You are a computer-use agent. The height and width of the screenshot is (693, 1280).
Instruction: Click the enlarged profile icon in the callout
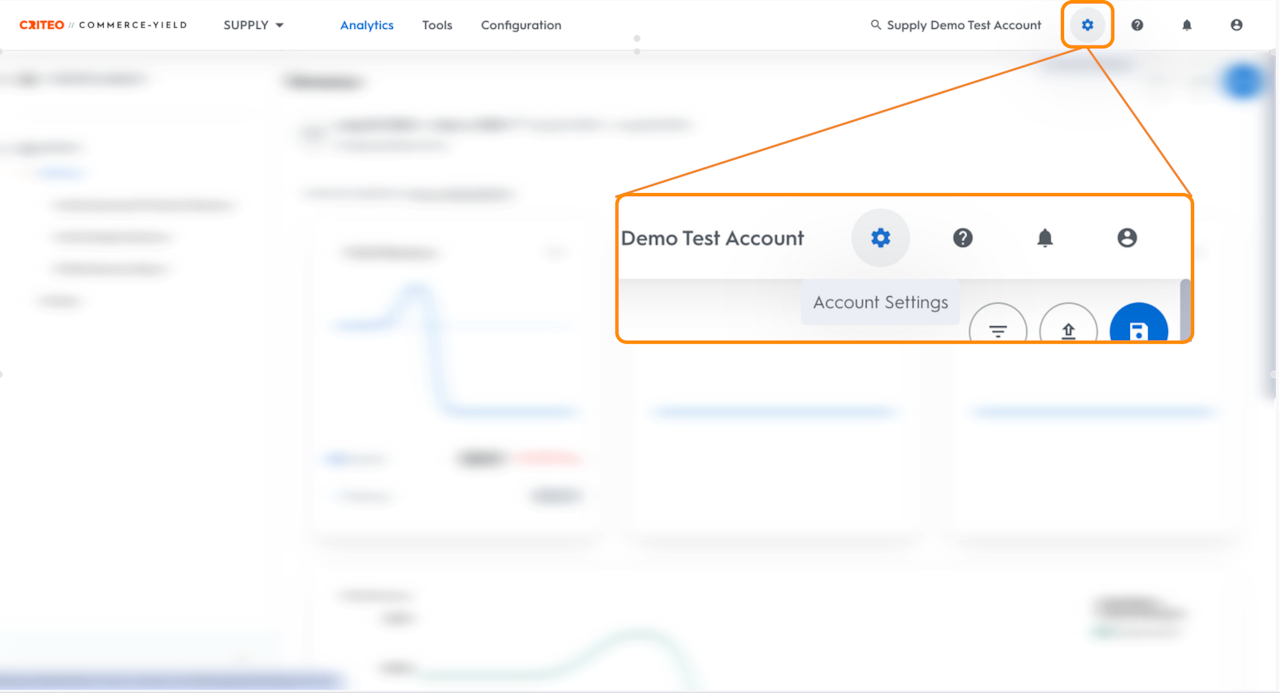point(1127,238)
